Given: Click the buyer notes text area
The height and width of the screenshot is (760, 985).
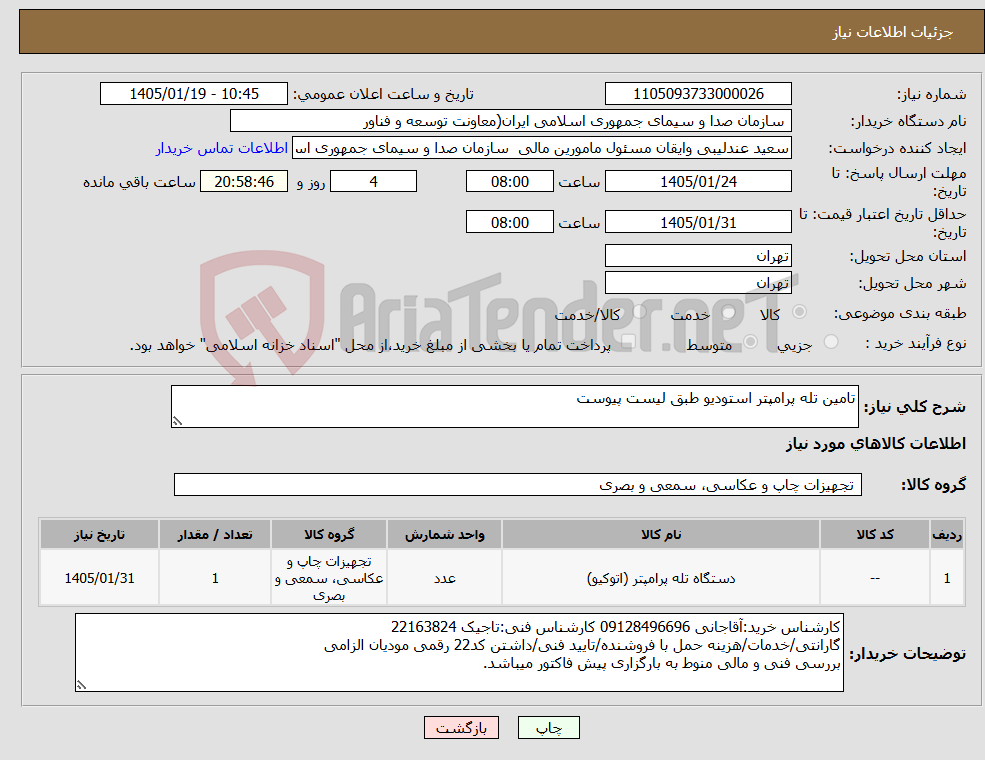Looking at the screenshot, I should pyautogui.click(x=459, y=653).
